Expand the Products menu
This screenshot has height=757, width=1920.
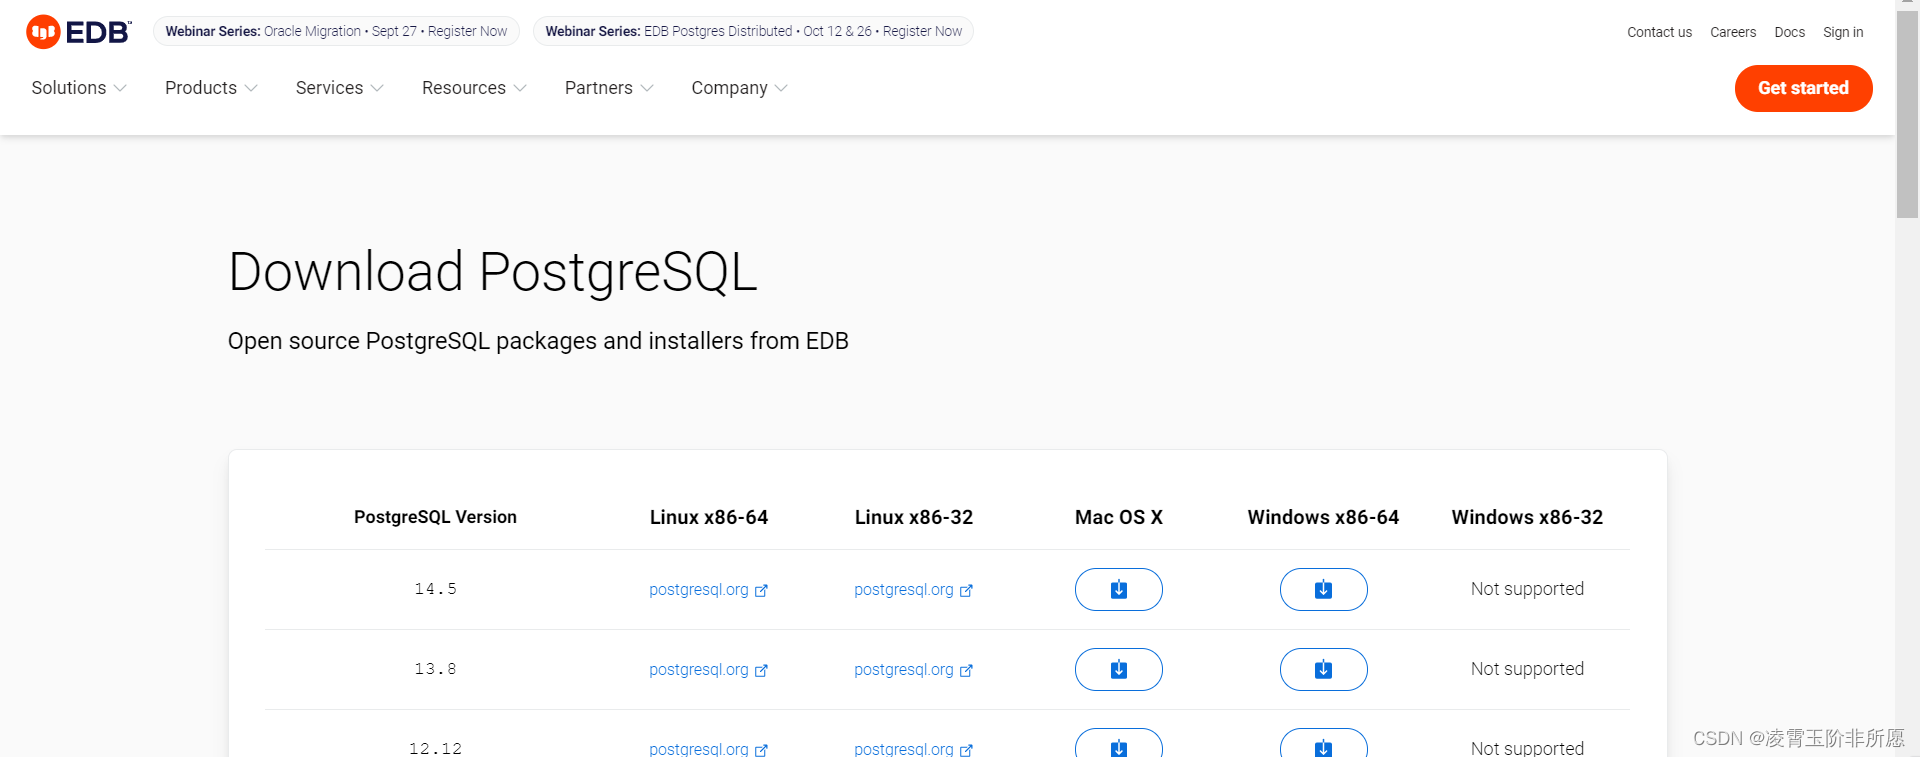211,88
